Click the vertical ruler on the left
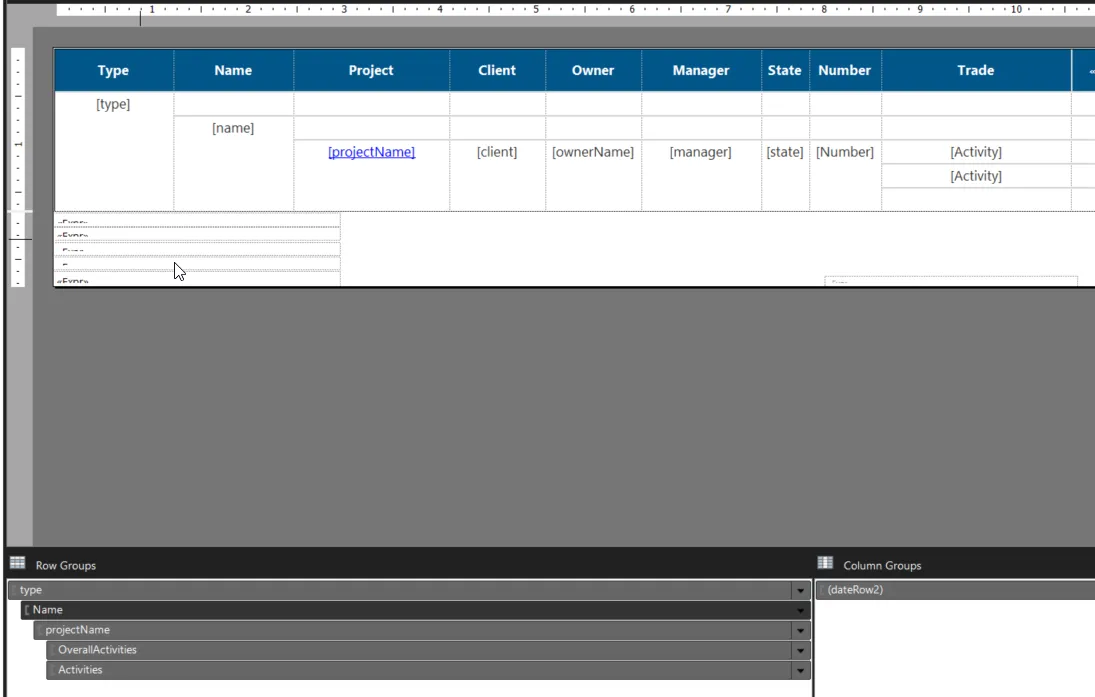Viewport: 1095px width, 697px height. [x=18, y=168]
